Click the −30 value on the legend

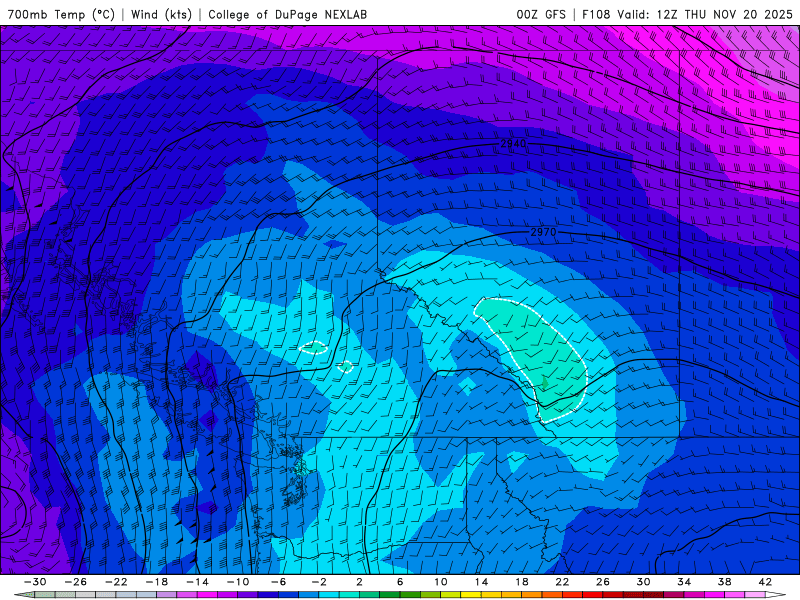pyautogui.click(x=35, y=582)
